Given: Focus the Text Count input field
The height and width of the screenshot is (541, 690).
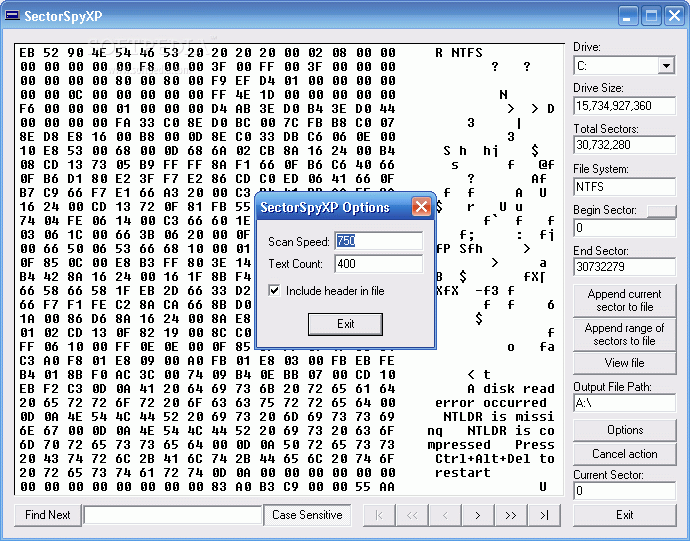Looking at the screenshot, I should (x=378, y=264).
